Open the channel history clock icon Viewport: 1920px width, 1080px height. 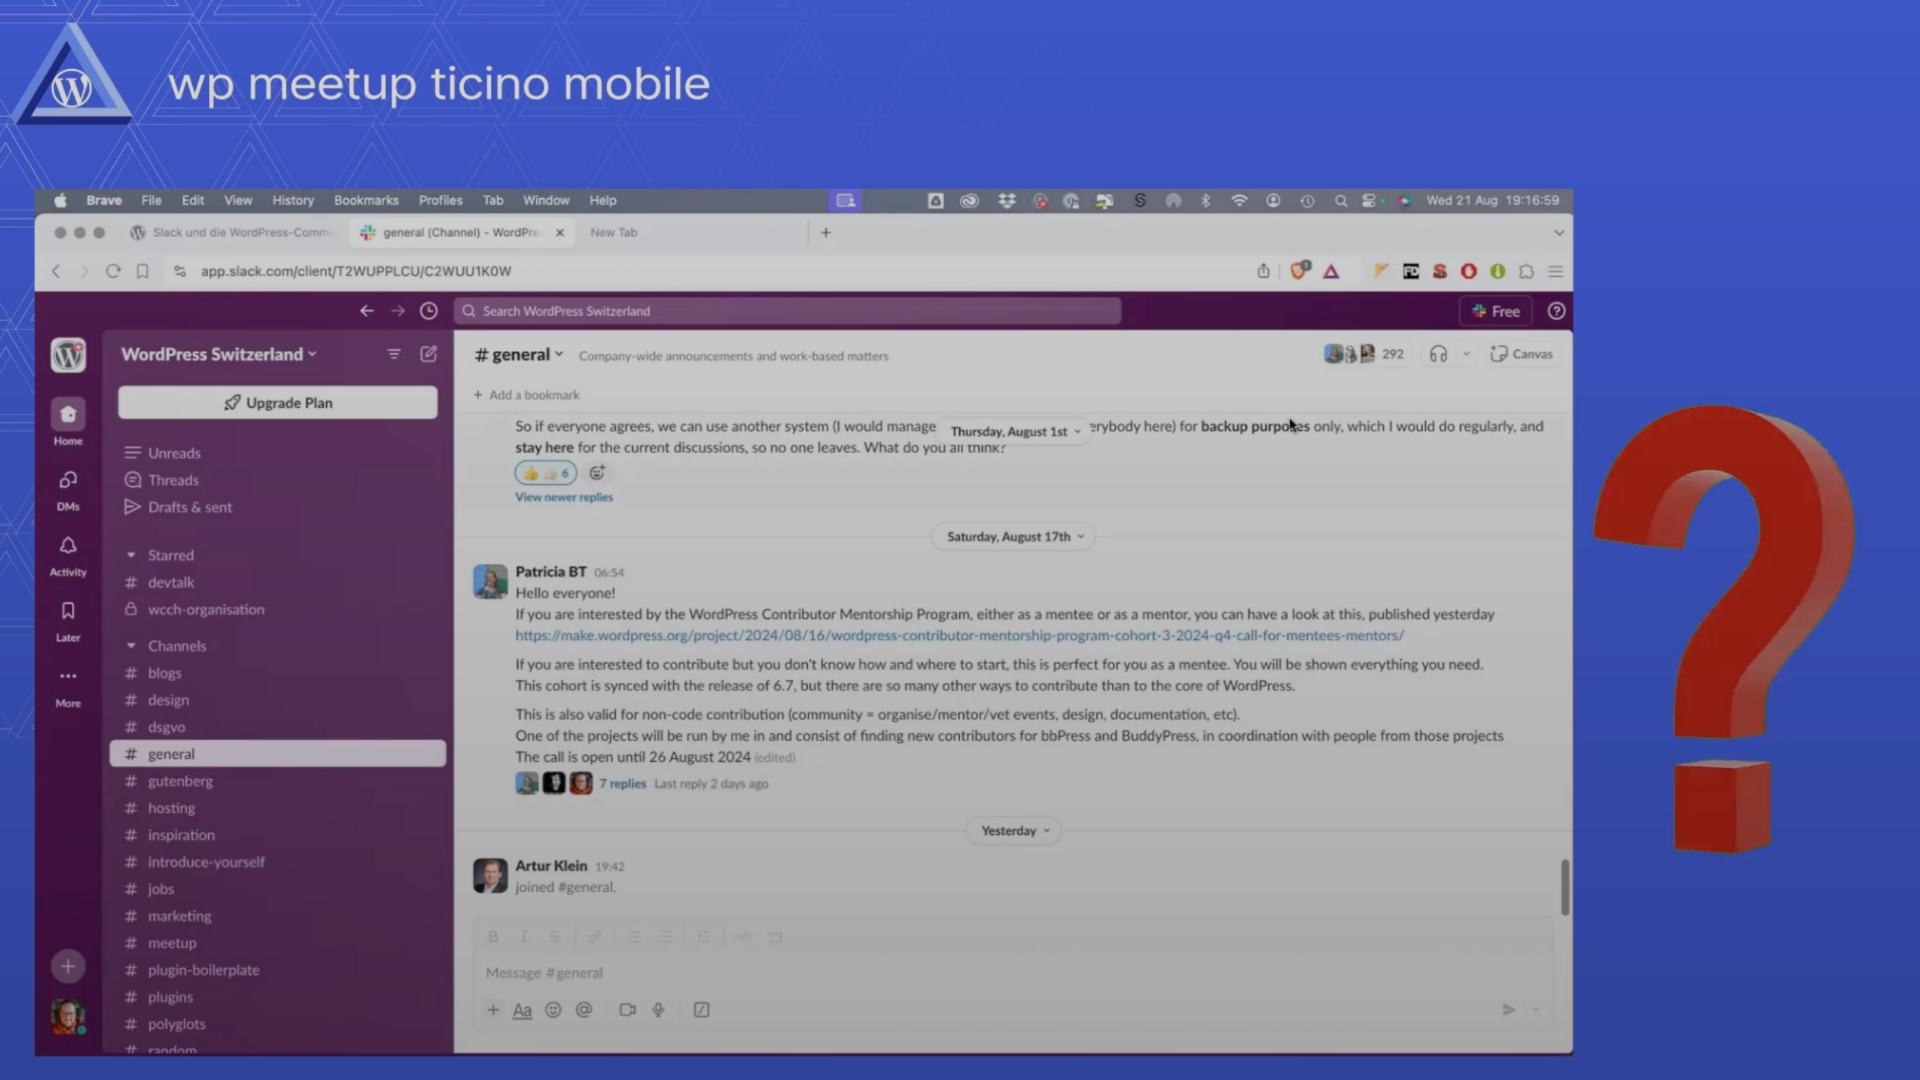click(x=428, y=311)
